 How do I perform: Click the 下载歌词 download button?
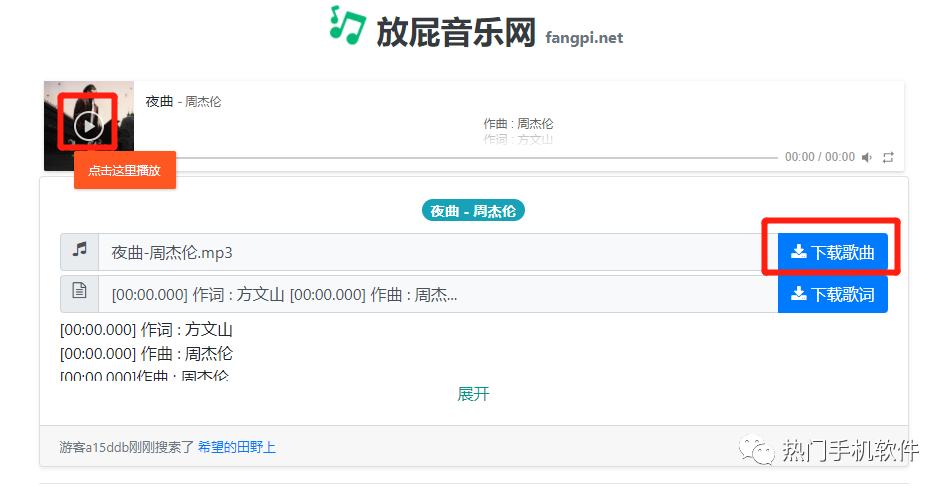pyautogui.click(x=832, y=294)
